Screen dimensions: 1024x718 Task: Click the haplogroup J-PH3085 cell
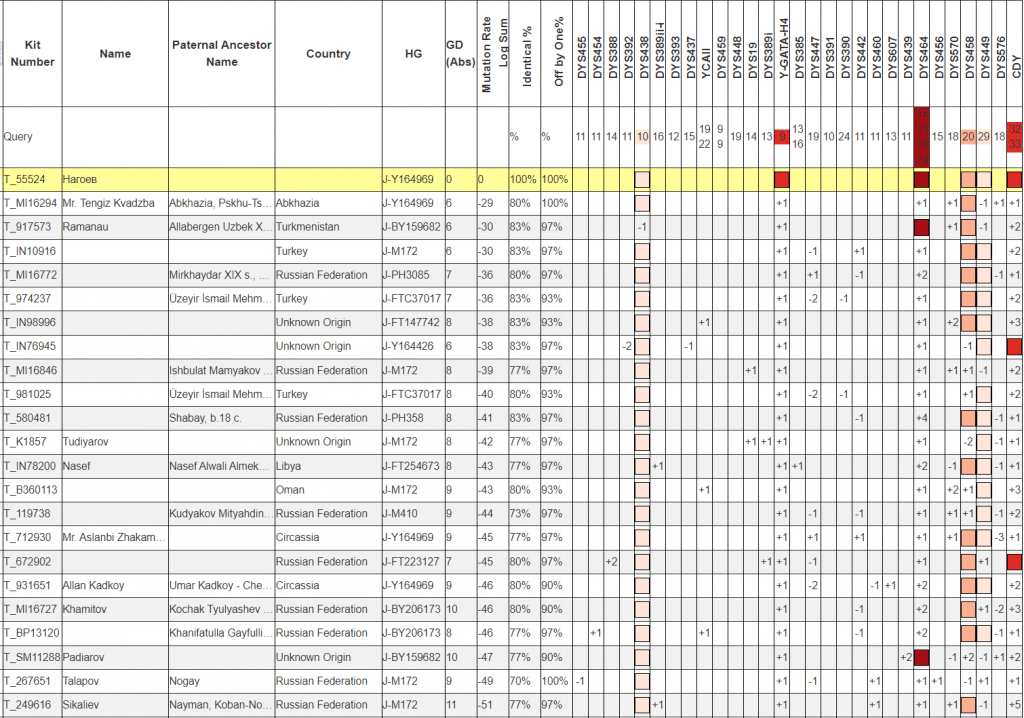410,275
